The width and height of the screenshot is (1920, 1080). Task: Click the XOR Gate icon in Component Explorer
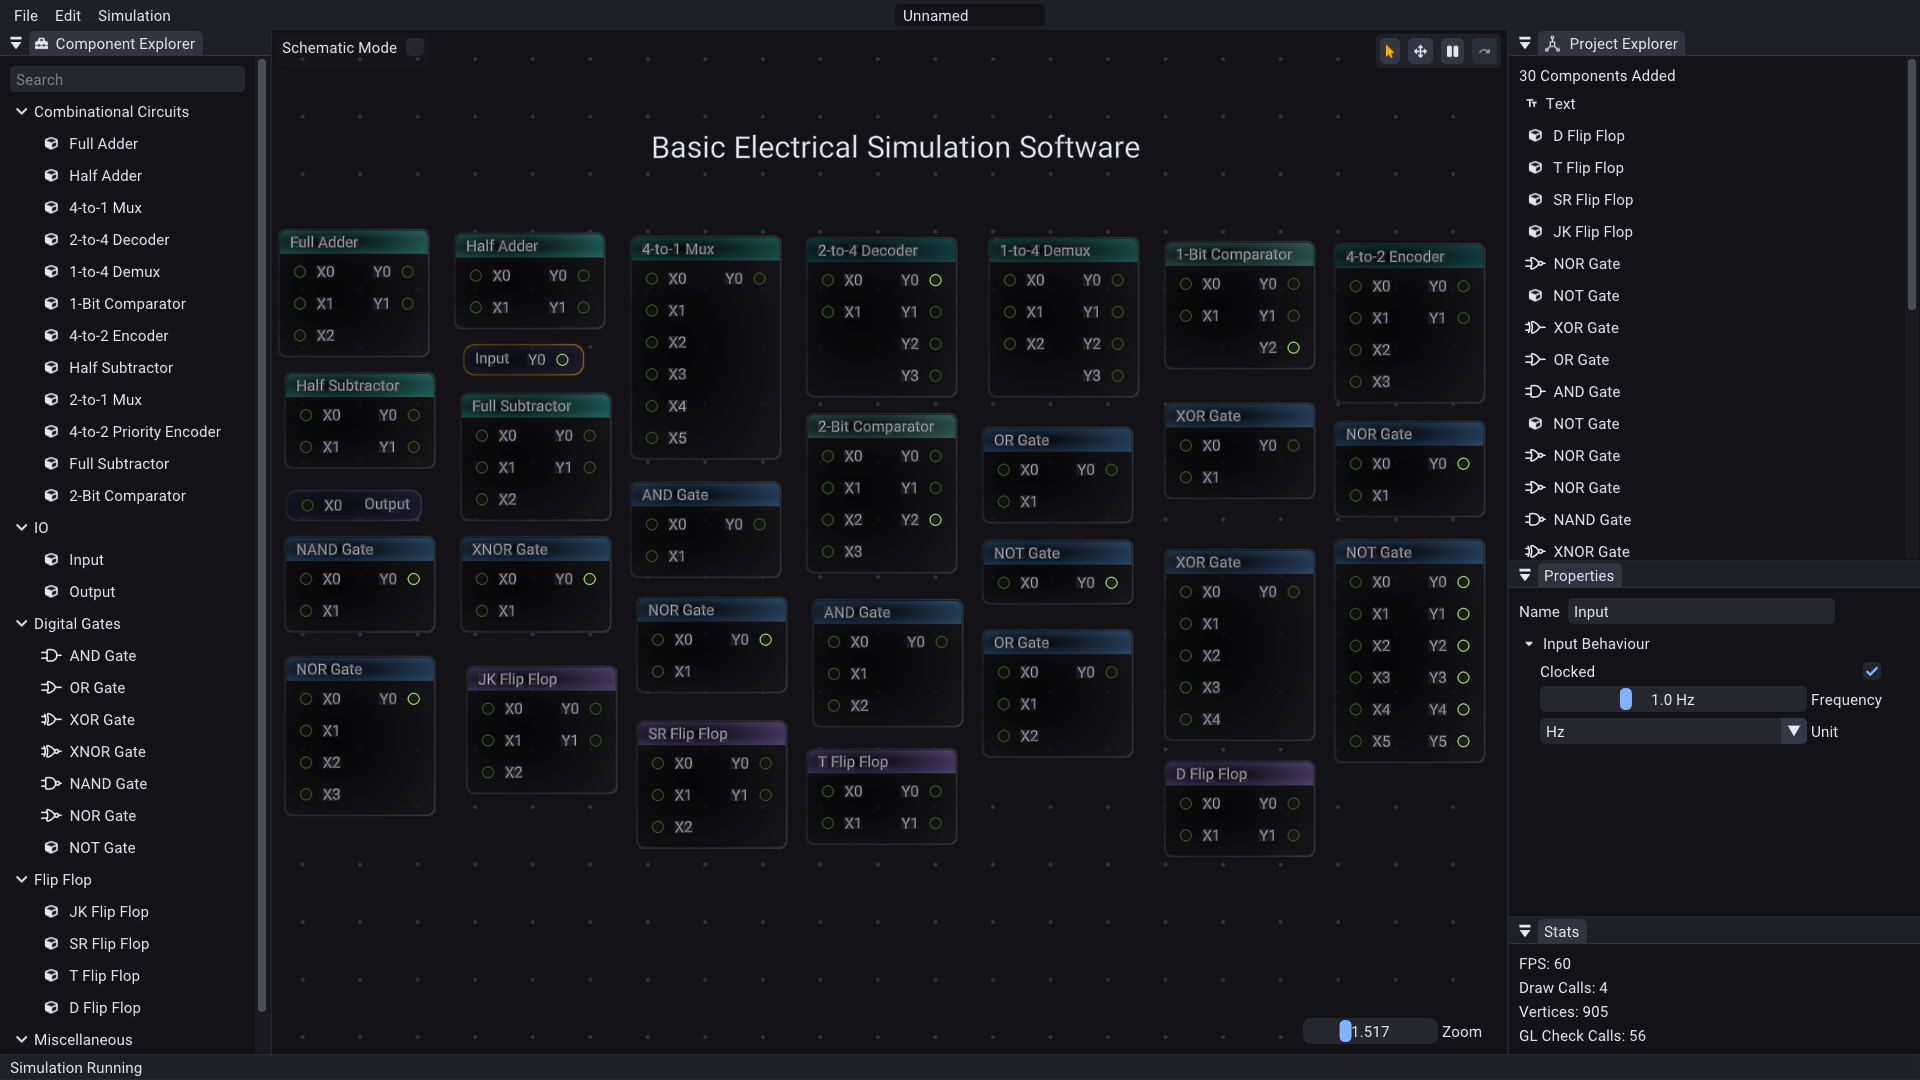point(50,720)
